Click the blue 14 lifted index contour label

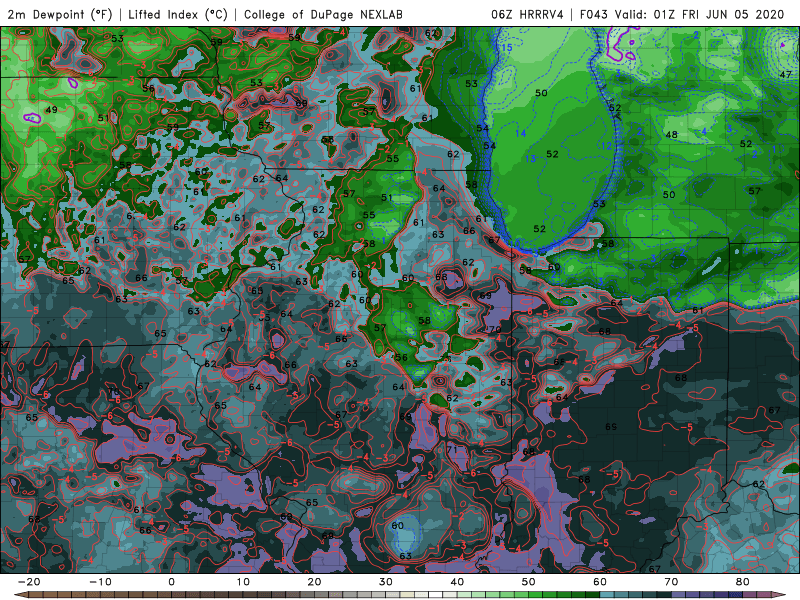pyautogui.click(x=520, y=134)
